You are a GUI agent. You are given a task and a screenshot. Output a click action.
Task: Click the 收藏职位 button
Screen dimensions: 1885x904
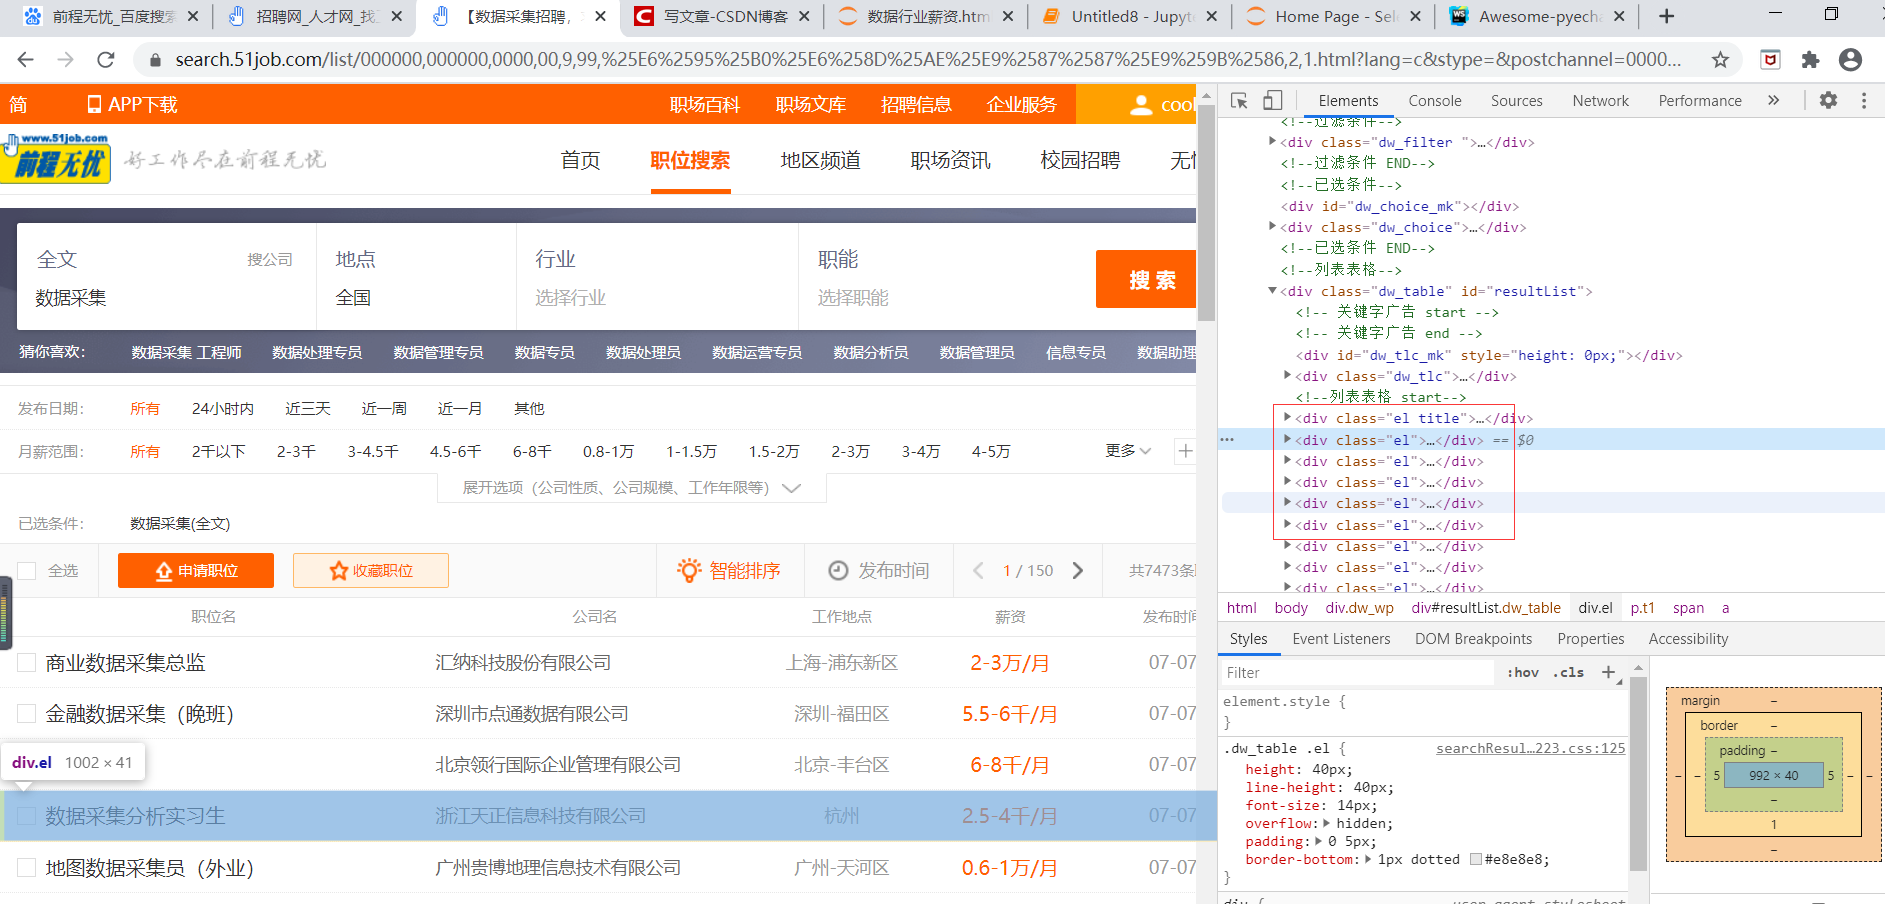click(x=371, y=570)
